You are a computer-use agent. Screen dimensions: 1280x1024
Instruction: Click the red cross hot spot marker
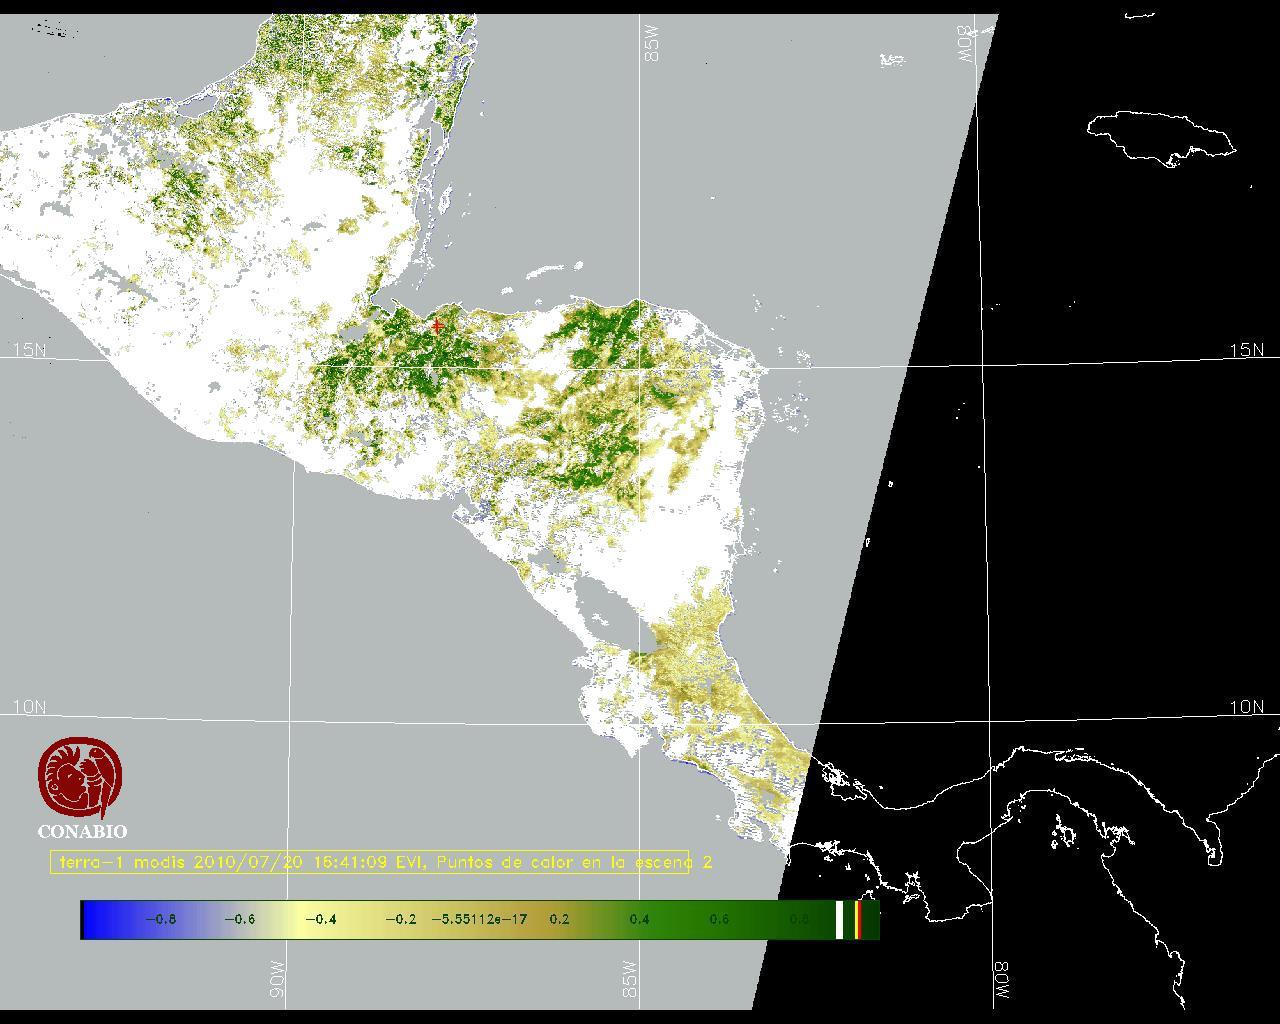437,326
